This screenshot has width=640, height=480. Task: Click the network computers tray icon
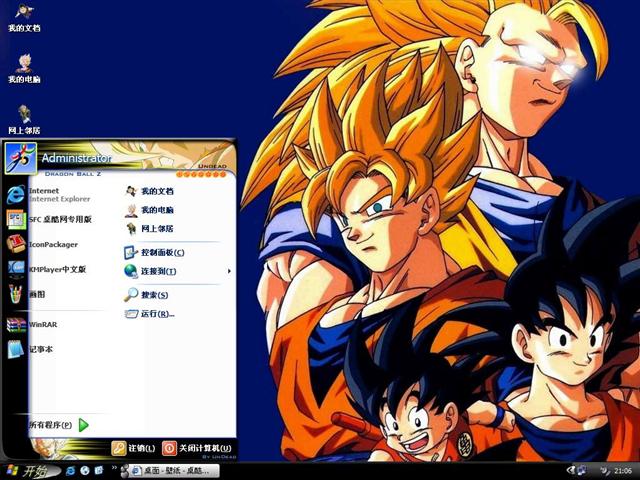[x=582, y=471]
